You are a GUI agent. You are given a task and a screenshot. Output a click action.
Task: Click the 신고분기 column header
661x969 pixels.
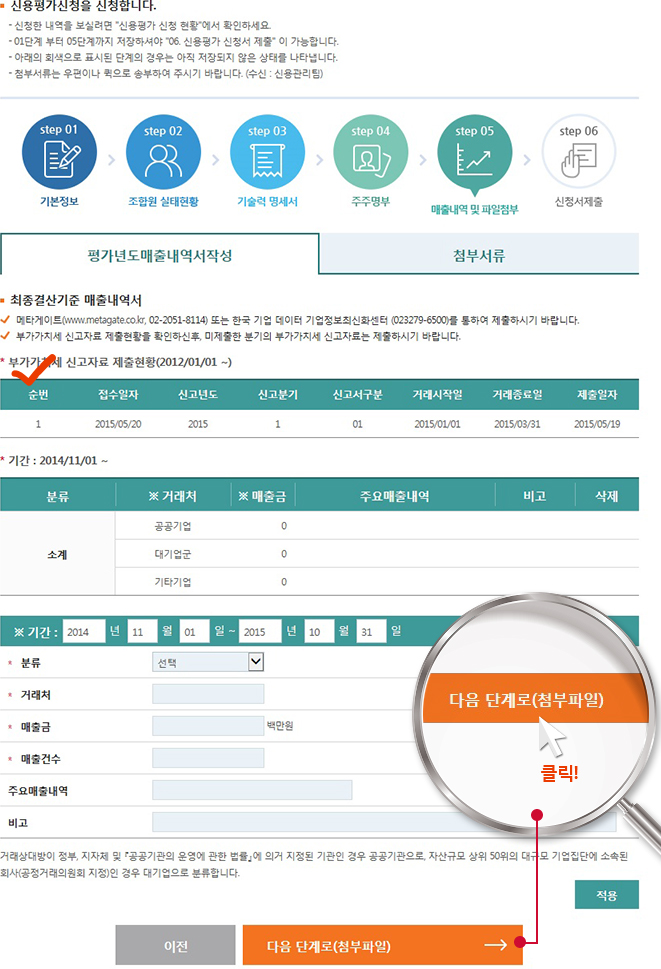[277, 394]
